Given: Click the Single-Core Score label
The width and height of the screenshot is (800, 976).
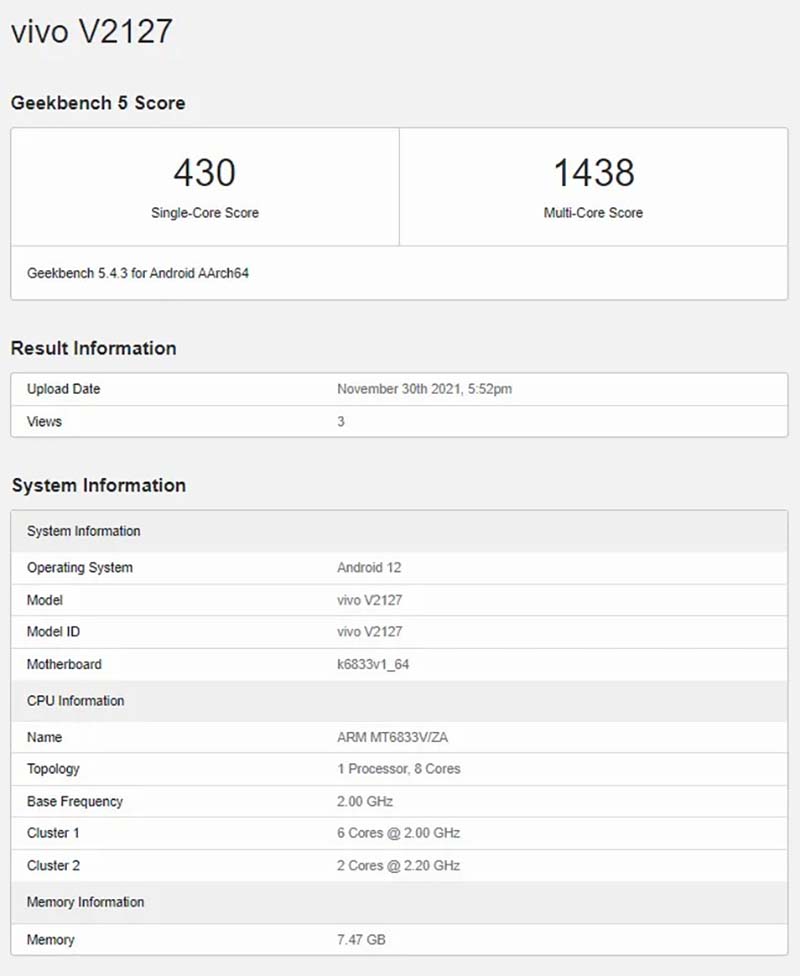Looking at the screenshot, I should click(205, 213).
